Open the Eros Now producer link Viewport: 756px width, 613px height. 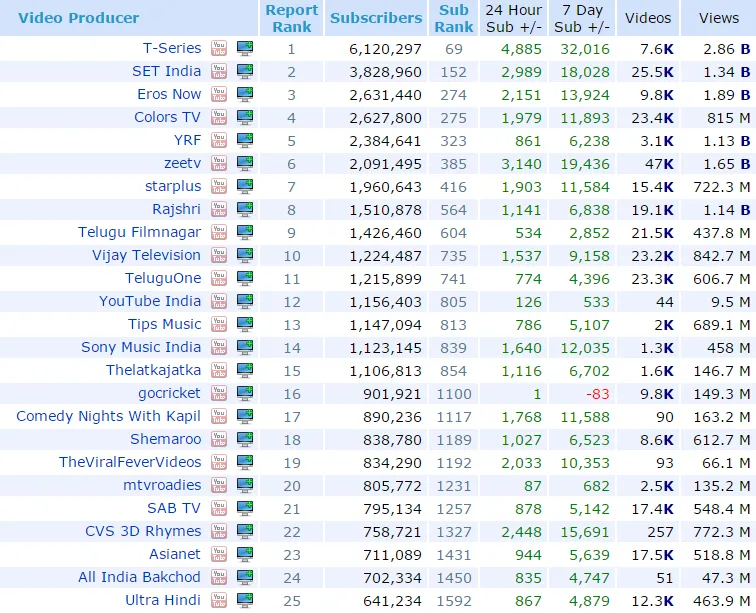[x=169, y=94]
